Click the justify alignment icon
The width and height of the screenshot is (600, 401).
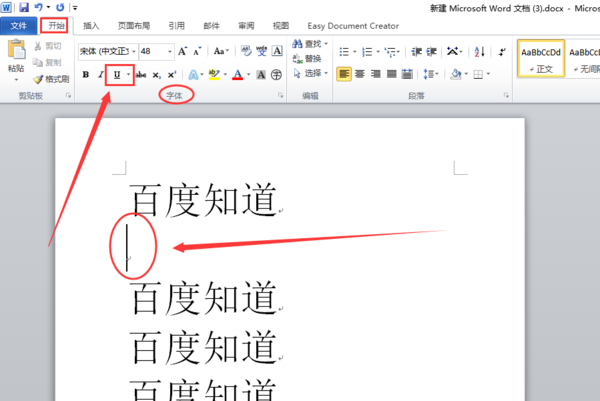391,73
